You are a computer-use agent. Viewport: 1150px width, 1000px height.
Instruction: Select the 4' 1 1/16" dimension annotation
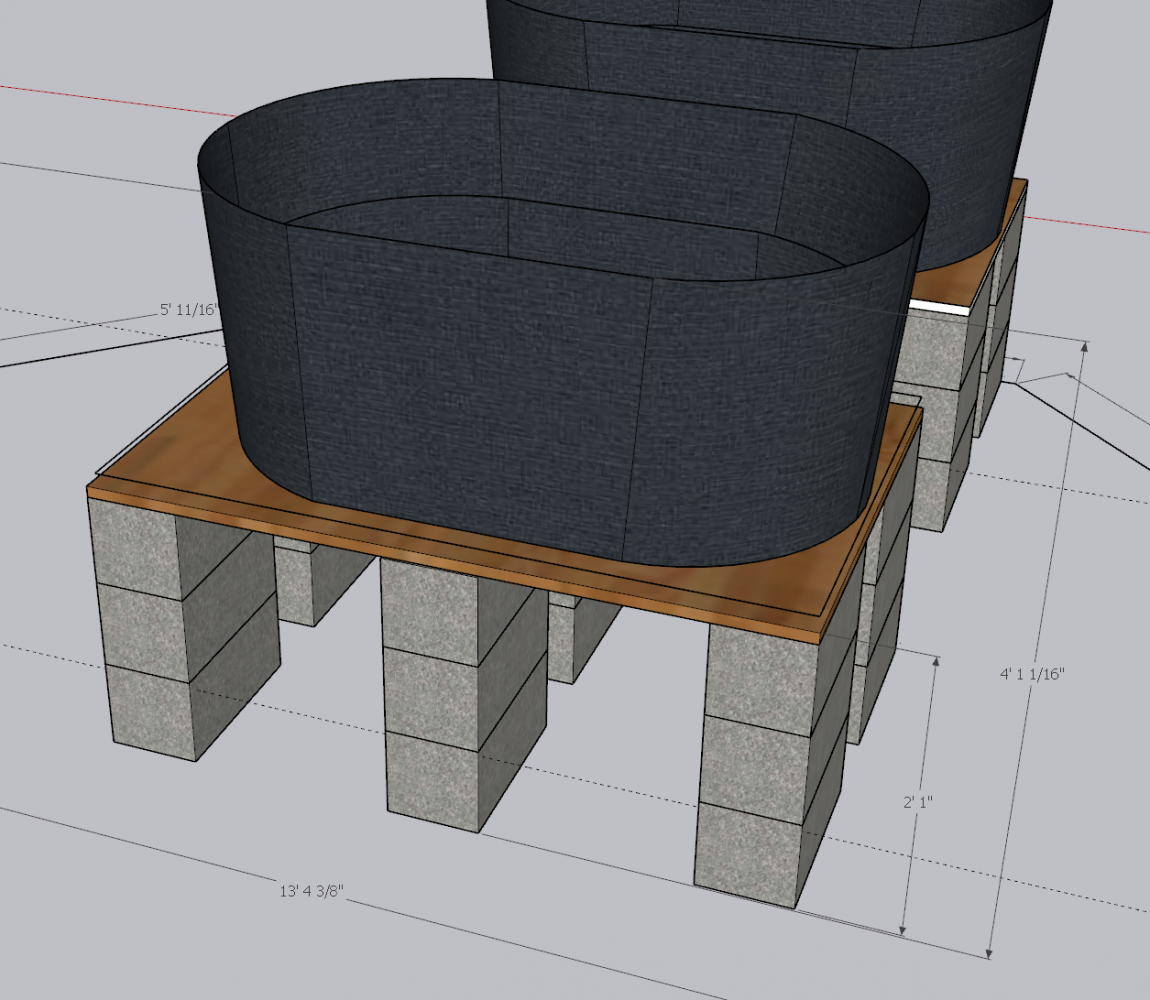pyautogui.click(x=1031, y=675)
